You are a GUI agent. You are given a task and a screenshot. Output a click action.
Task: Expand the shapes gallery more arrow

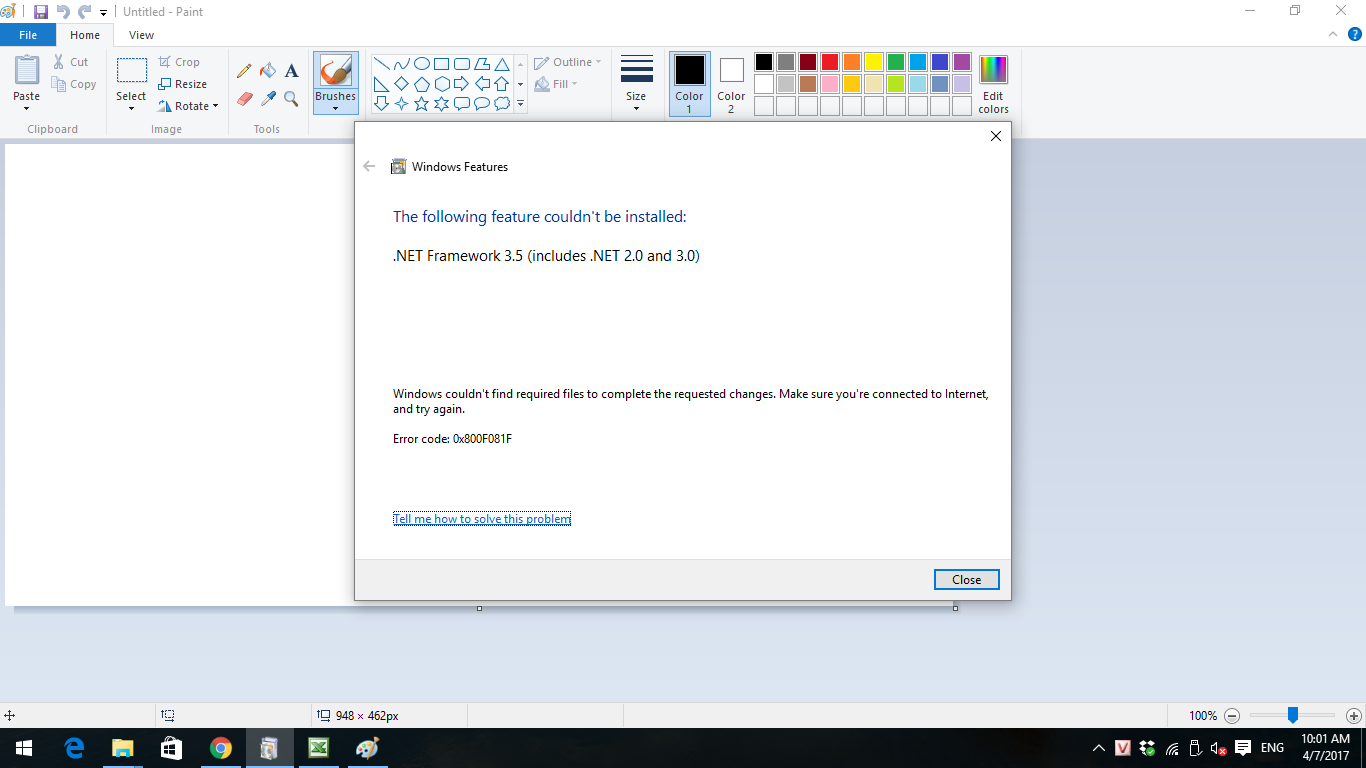point(520,103)
